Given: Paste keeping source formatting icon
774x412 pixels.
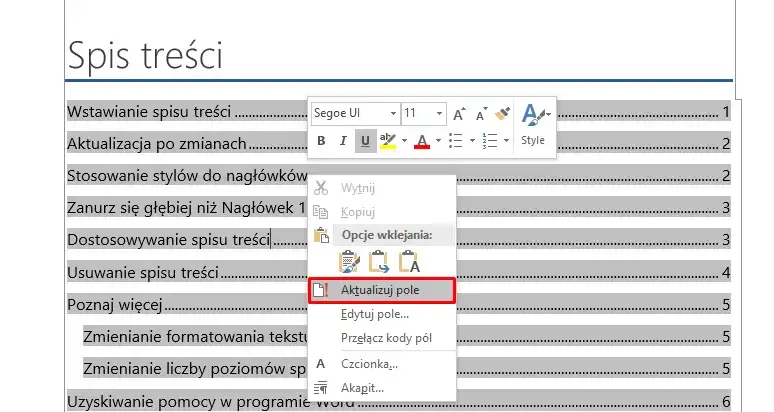Looking at the screenshot, I should coord(349,262).
